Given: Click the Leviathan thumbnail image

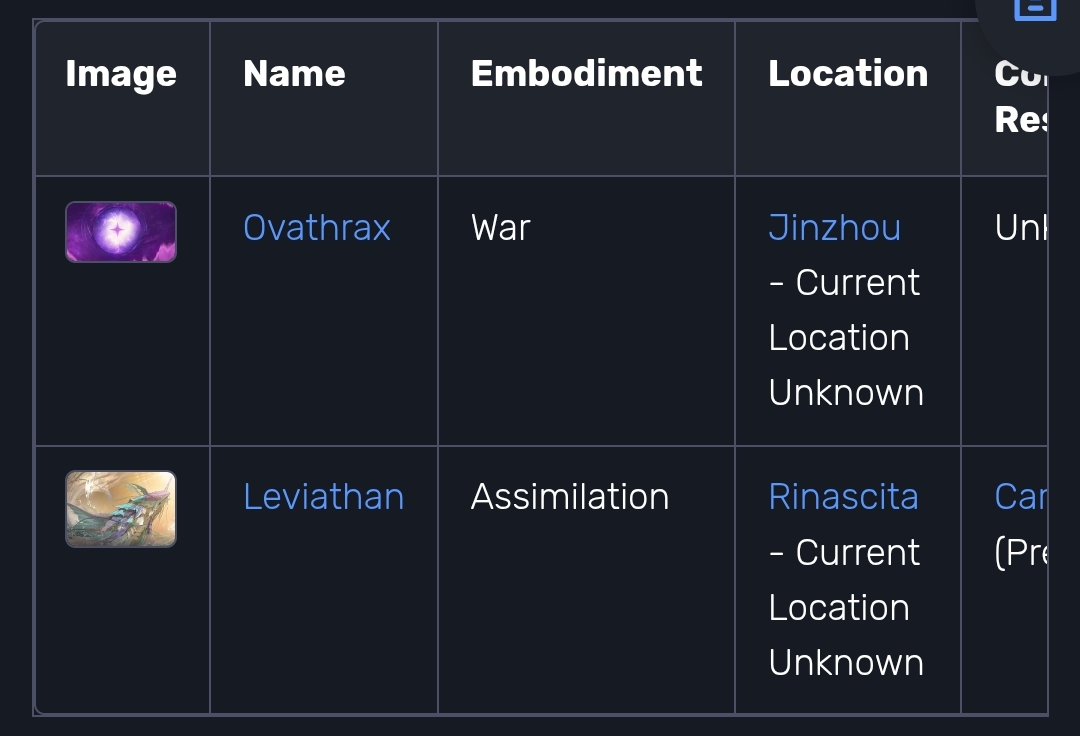Looking at the screenshot, I should tap(121, 509).
